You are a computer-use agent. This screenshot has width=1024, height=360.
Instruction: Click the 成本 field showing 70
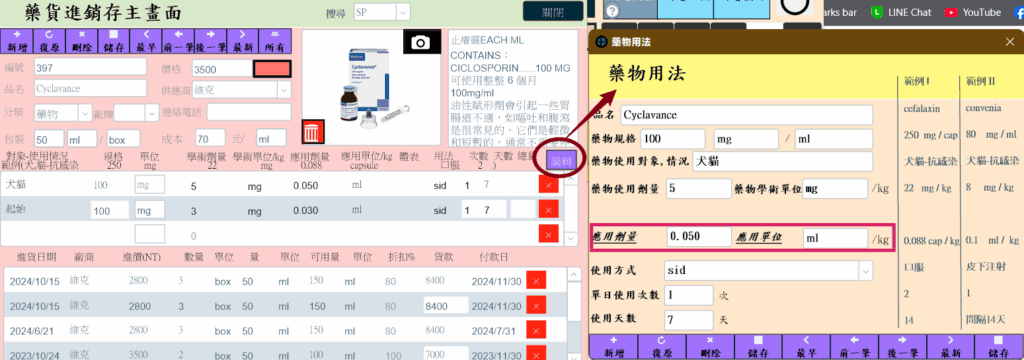click(x=210, y=138)
